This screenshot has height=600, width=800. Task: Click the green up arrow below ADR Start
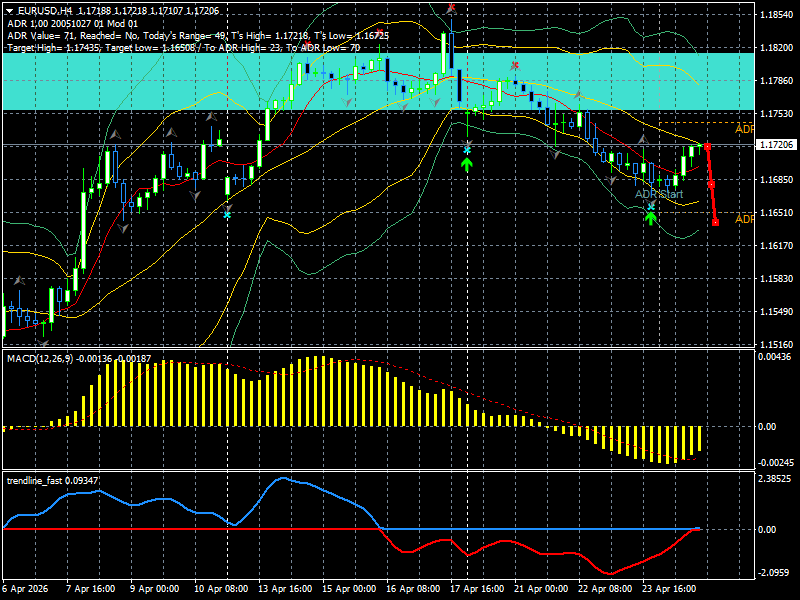651,218
